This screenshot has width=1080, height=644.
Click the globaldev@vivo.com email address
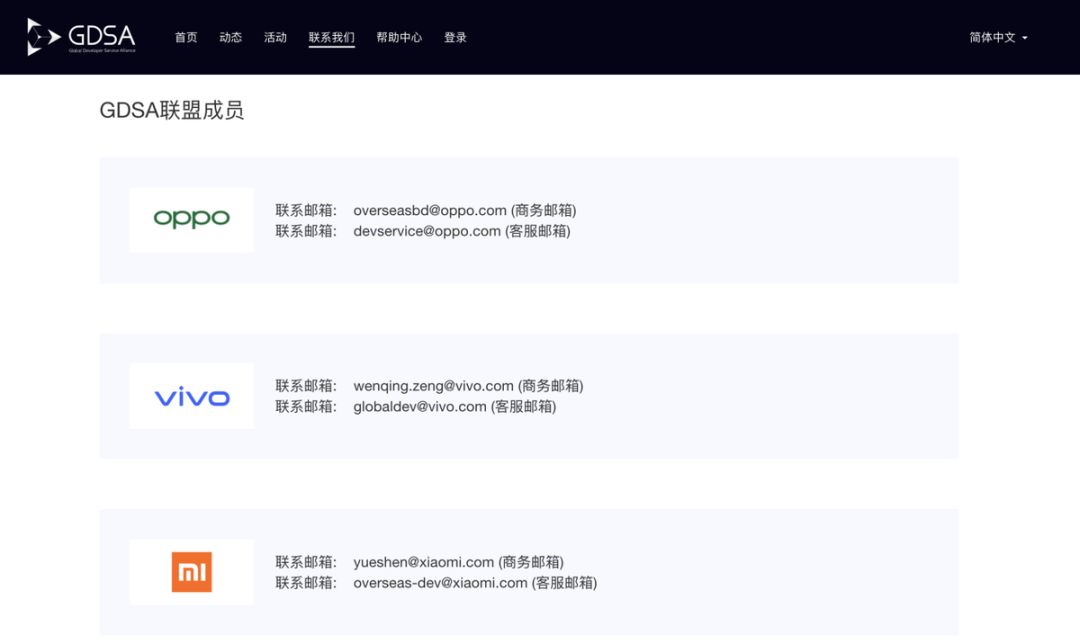coord(420,407)
